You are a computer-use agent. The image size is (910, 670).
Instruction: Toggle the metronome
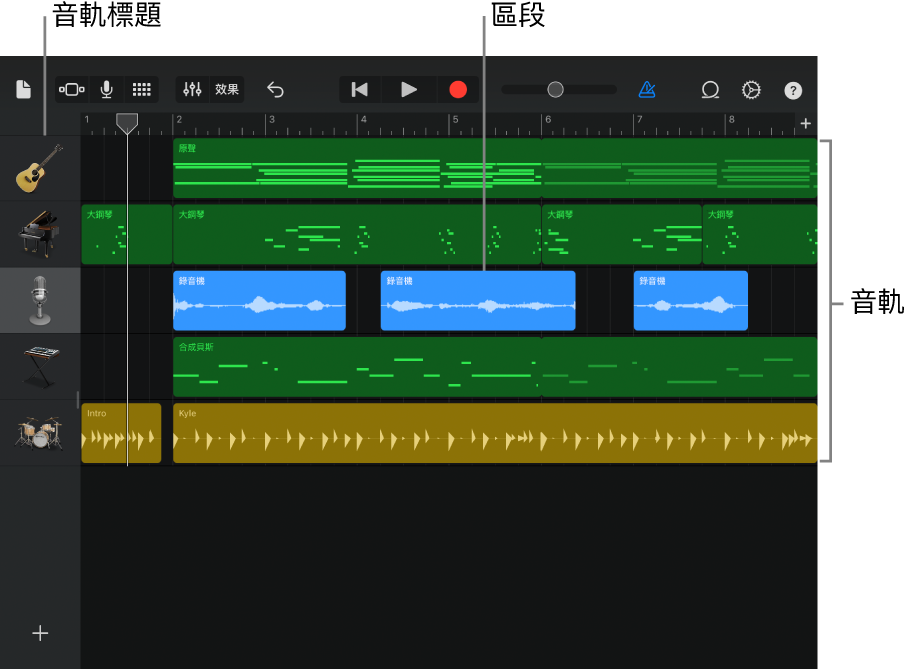647,89
